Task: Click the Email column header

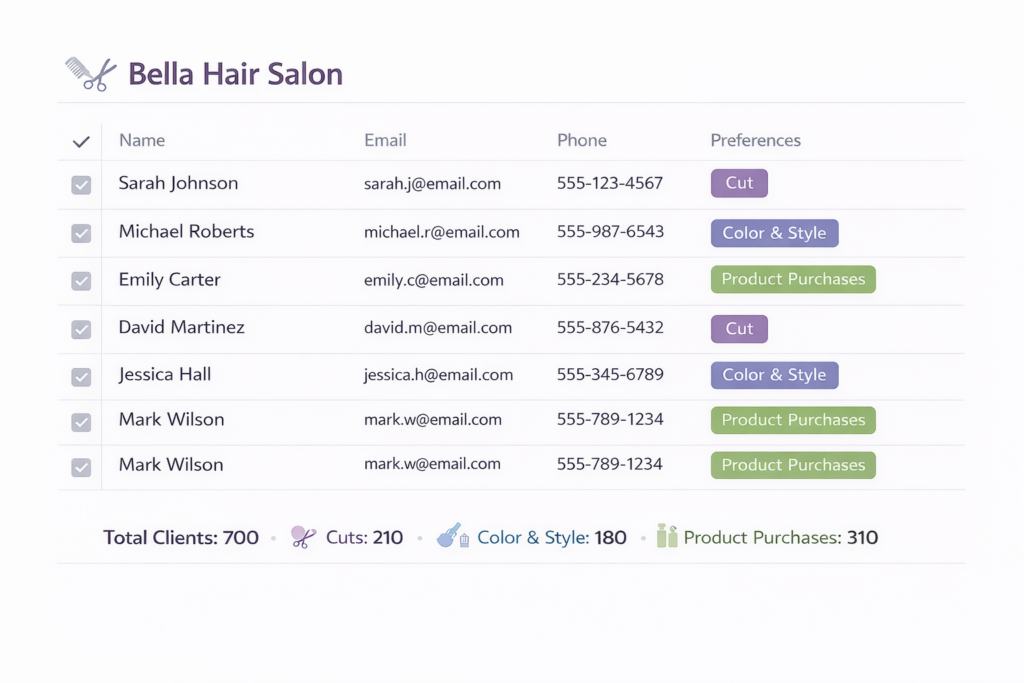Action: point(385,141)
